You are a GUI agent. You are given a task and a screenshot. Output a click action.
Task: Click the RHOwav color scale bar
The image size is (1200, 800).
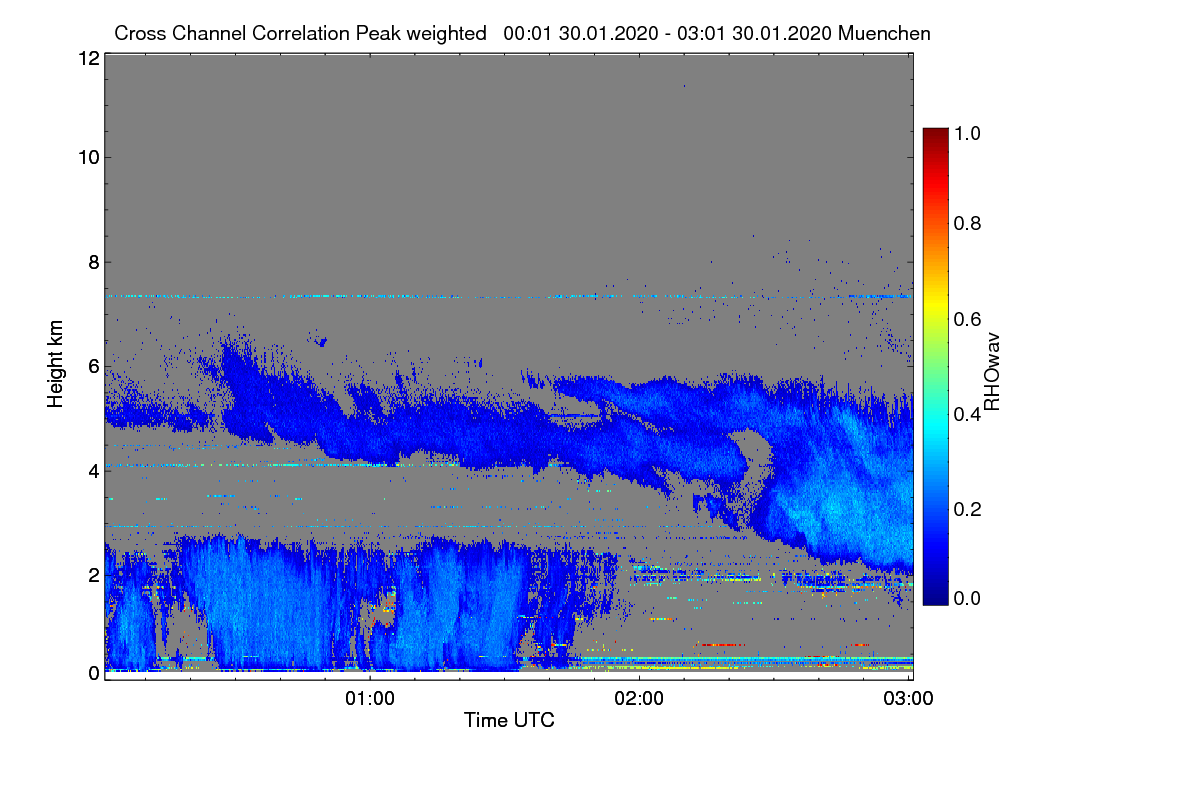[934, 366]
